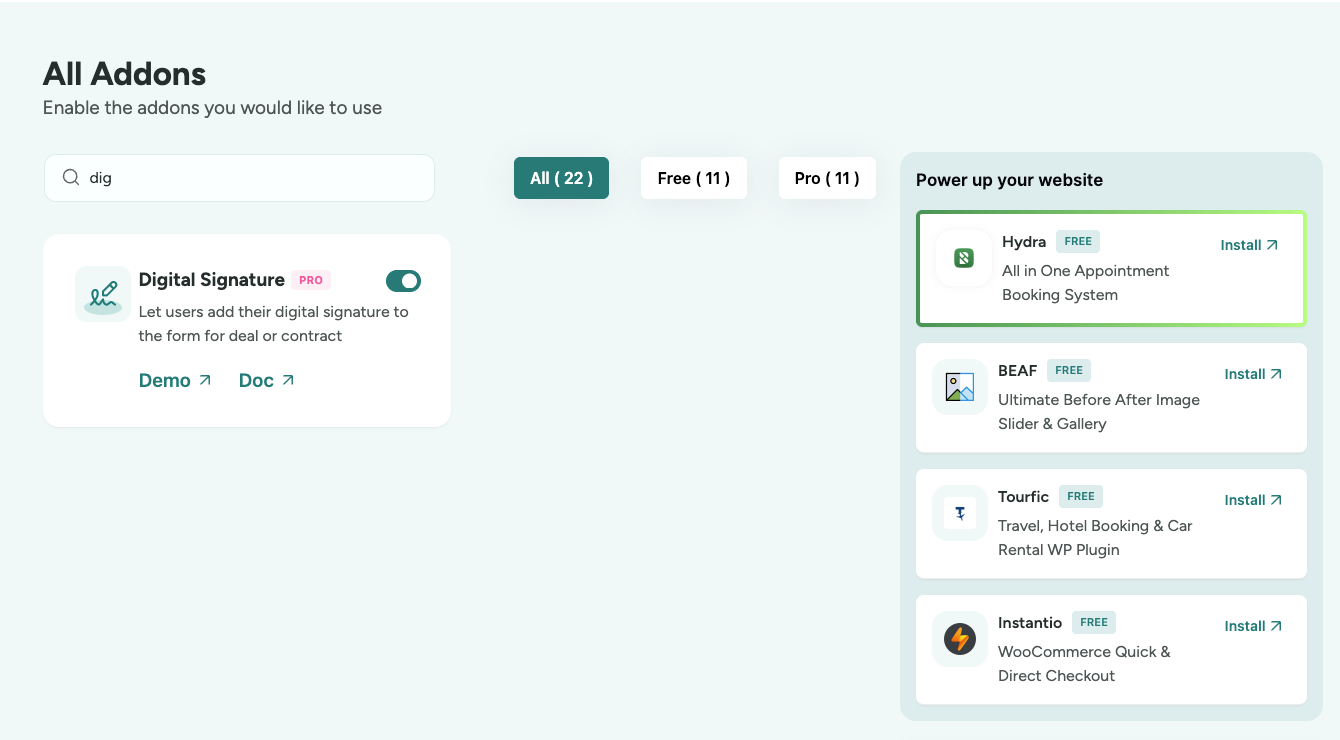Screen dimensions: 1340x740
Task: Disable the Digital Signature addon toggle
Action: pyautogui.click(x=403, y=281)
